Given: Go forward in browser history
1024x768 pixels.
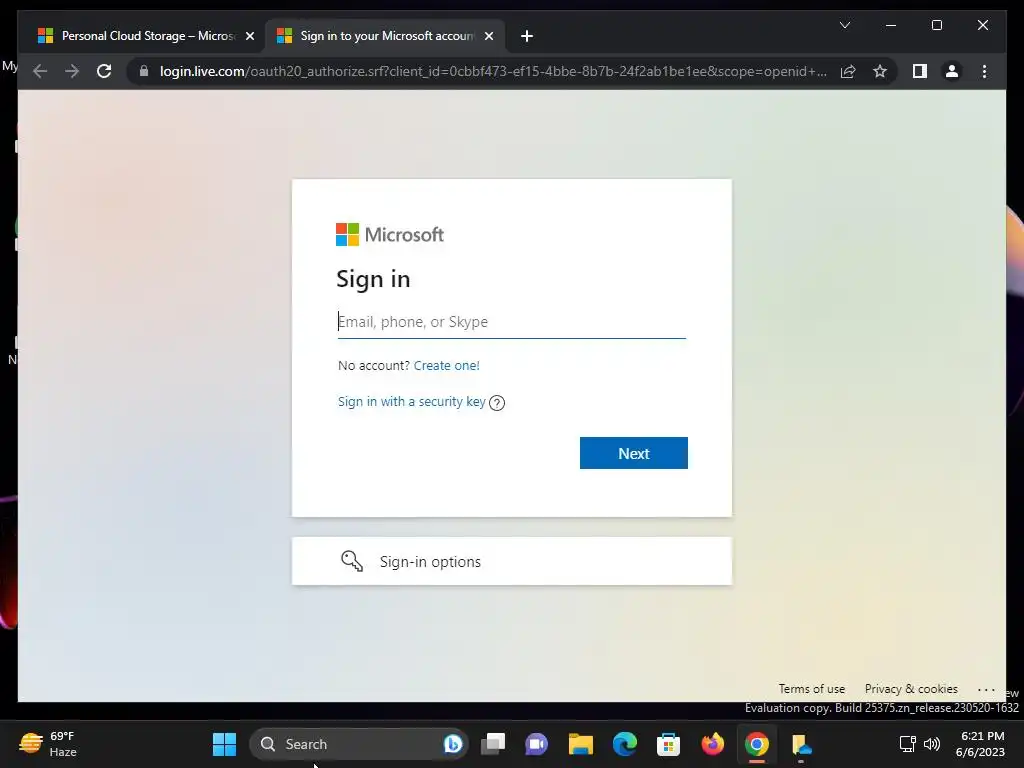Looking at the screenshot, I should click(x=72, y=71).
